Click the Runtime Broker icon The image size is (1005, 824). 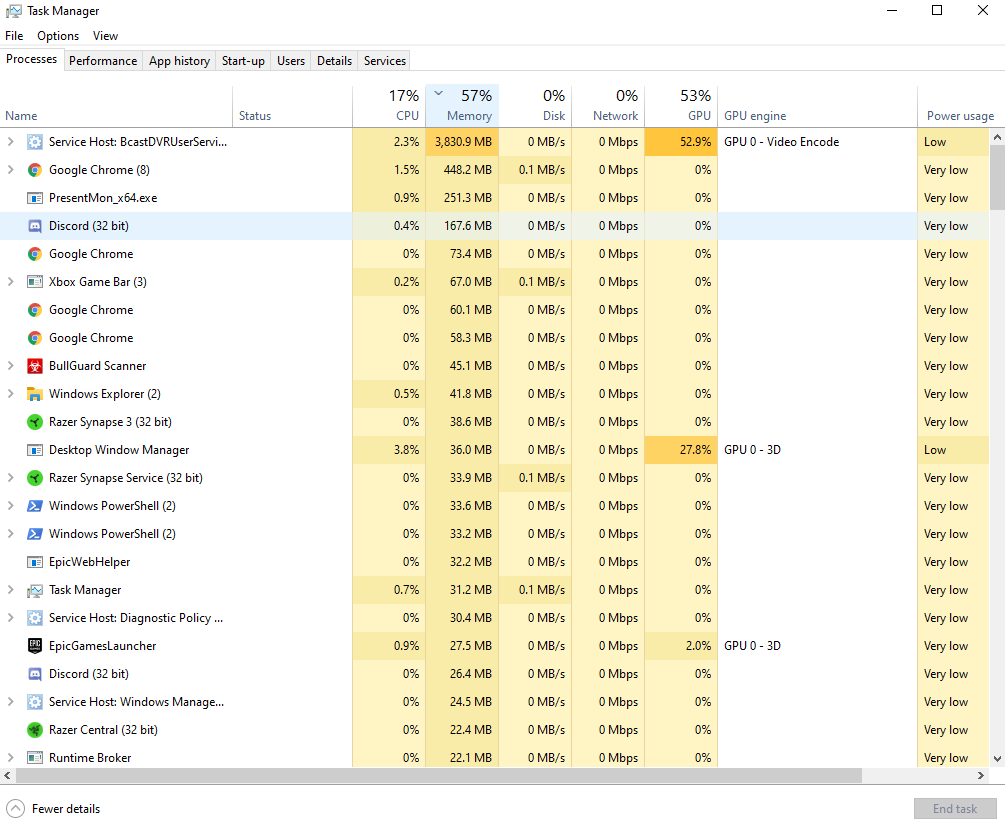pos(35,758)
